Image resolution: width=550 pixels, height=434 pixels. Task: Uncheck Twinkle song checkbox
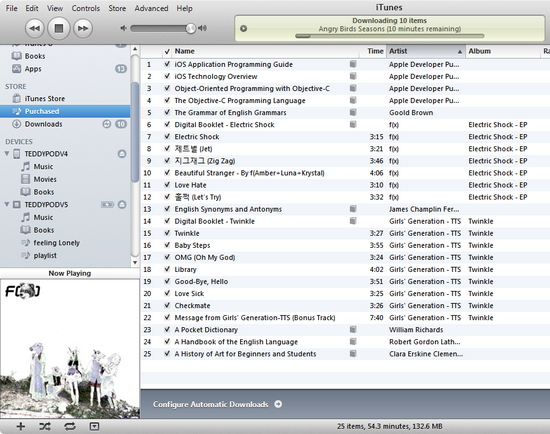pyautogui.click(x=167, y=233)
